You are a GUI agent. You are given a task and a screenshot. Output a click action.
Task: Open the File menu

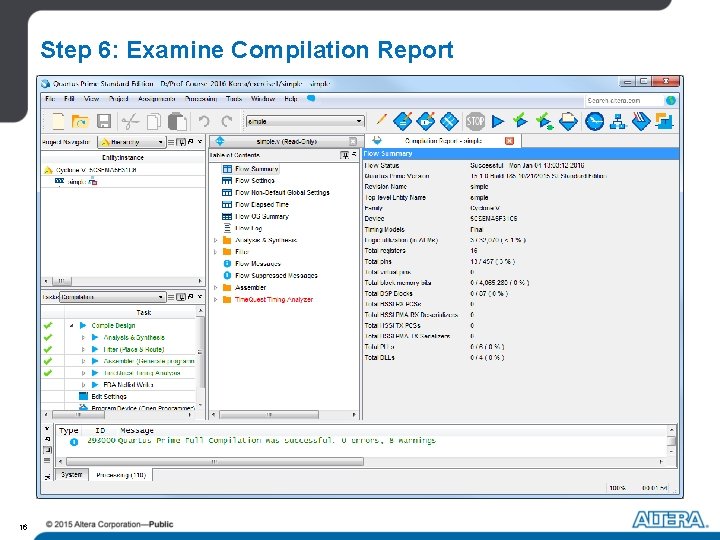(x=51, y=99)
